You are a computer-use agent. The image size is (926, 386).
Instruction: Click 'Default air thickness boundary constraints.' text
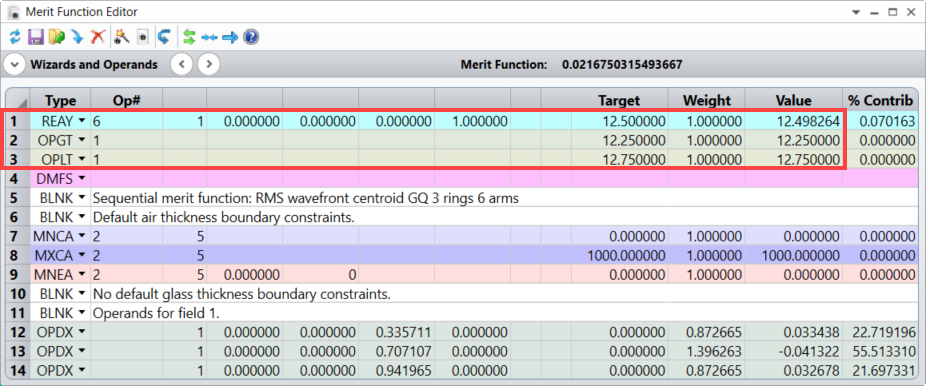[224, 217]
